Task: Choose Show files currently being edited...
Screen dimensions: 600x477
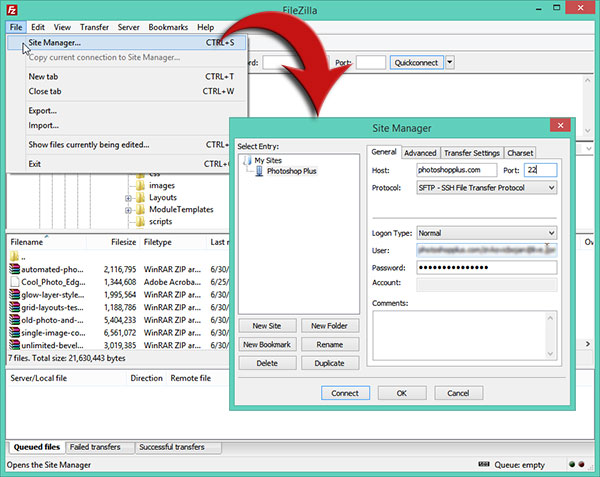Action: click(x=119, y=145)
